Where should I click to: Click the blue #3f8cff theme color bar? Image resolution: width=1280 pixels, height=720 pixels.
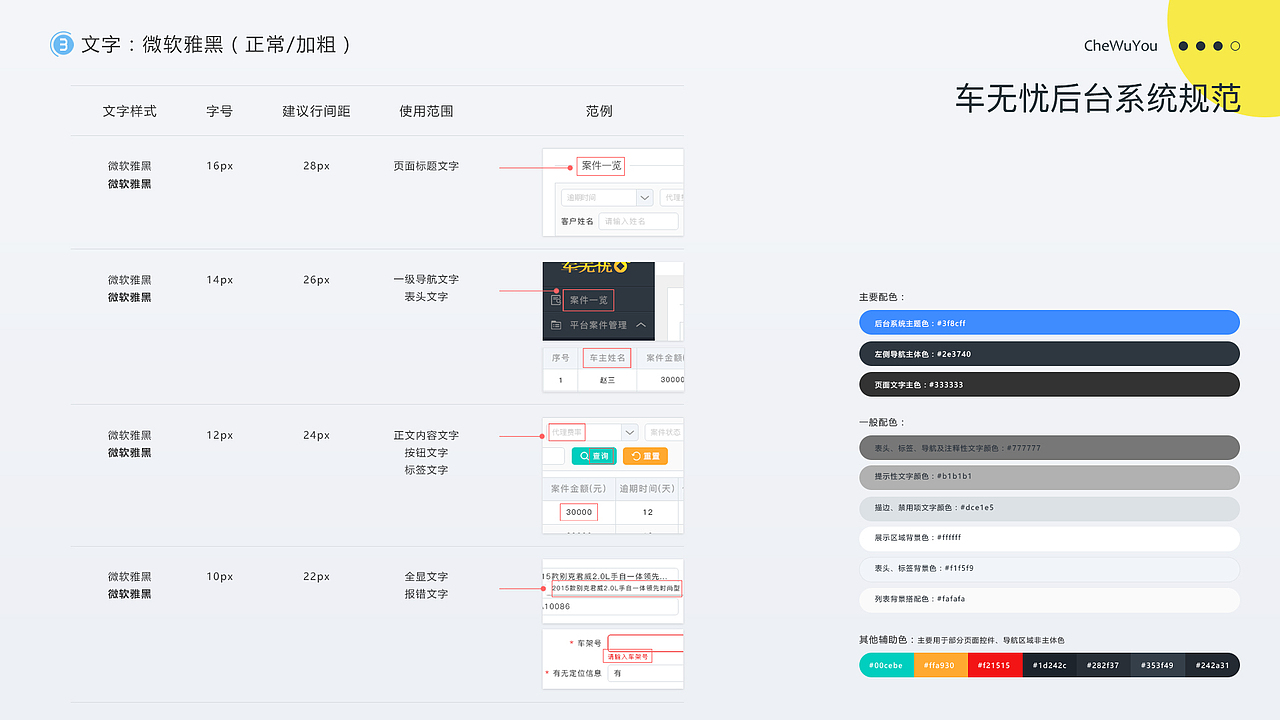pyautogui.click(x=1049, y=322)
